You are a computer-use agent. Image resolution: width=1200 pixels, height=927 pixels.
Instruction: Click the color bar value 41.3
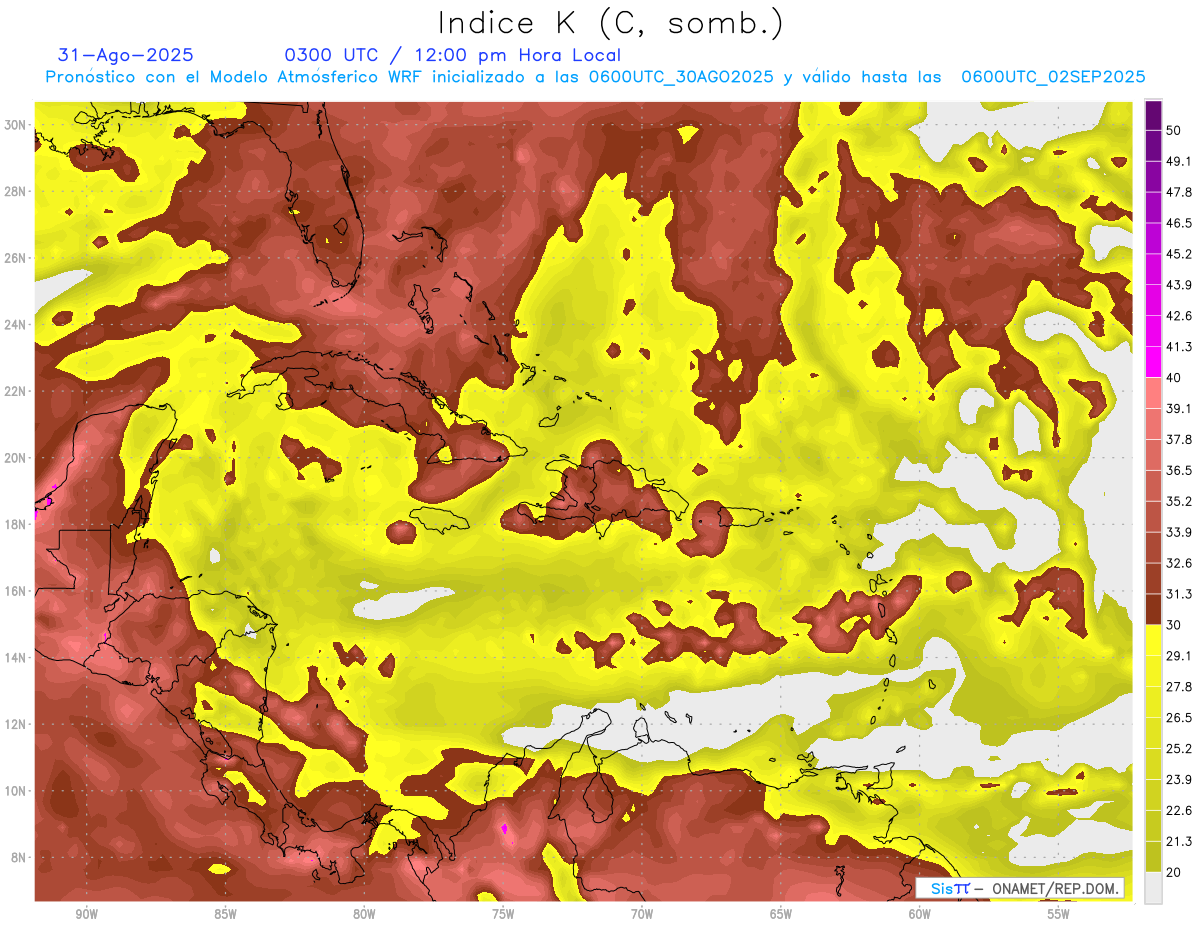tap(1179, 347)
